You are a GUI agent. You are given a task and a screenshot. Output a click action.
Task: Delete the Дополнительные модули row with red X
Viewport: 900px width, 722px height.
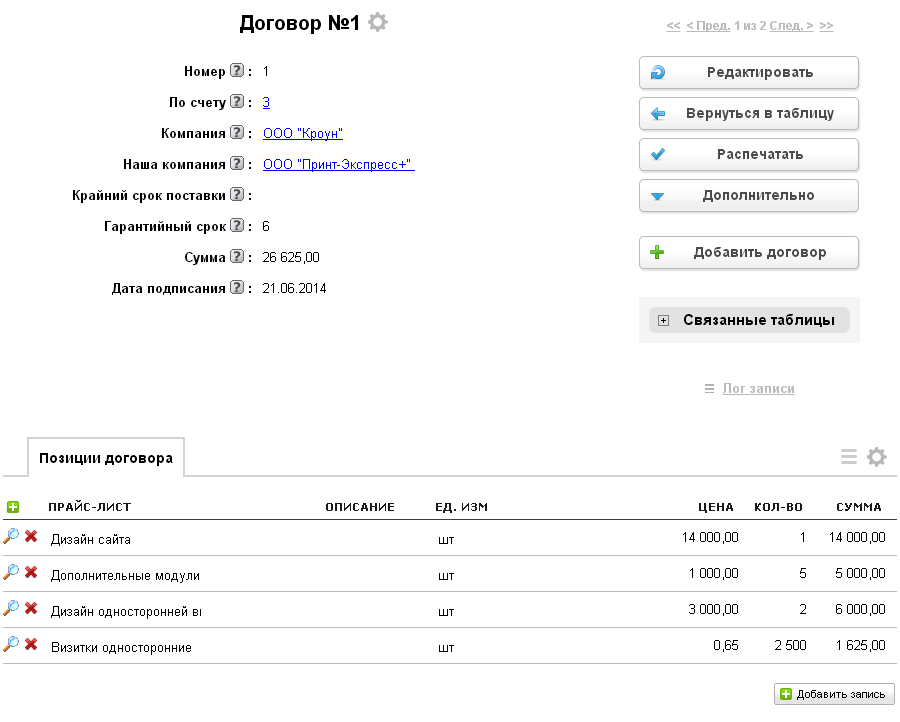[31, 573]
